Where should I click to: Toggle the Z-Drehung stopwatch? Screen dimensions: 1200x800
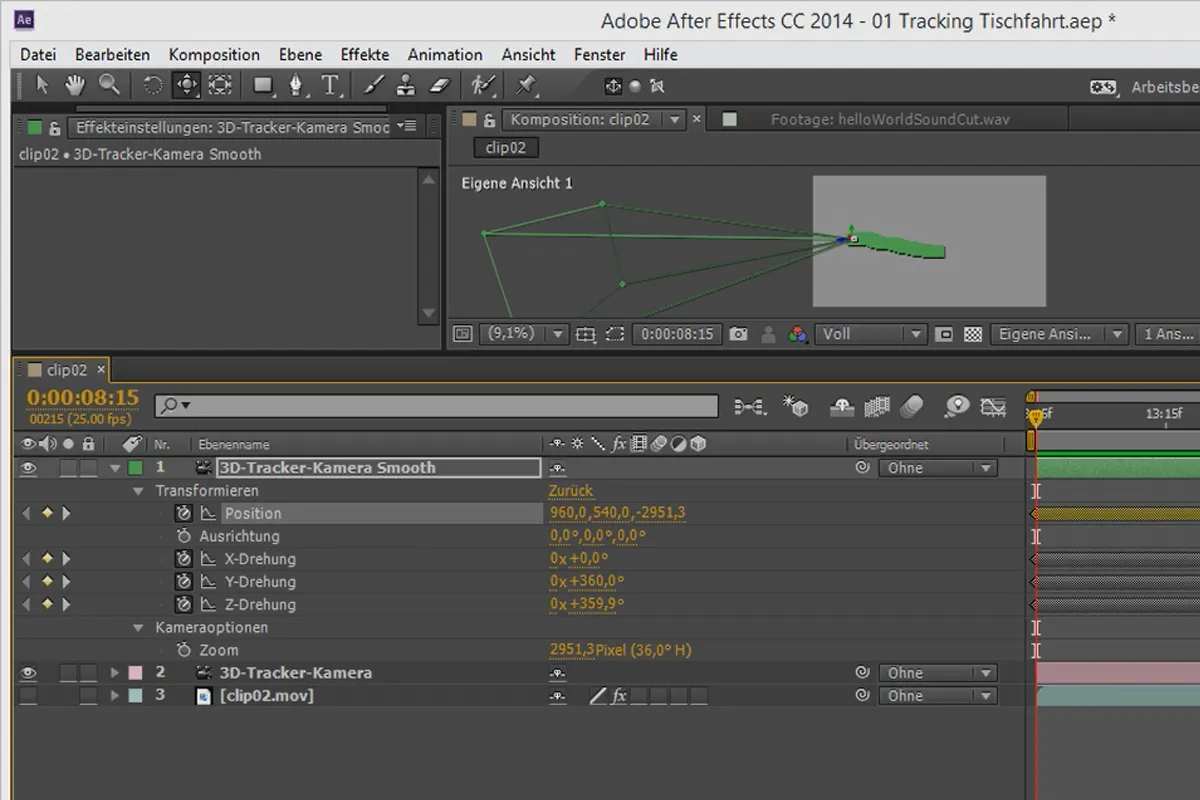[x=184, y=605]
